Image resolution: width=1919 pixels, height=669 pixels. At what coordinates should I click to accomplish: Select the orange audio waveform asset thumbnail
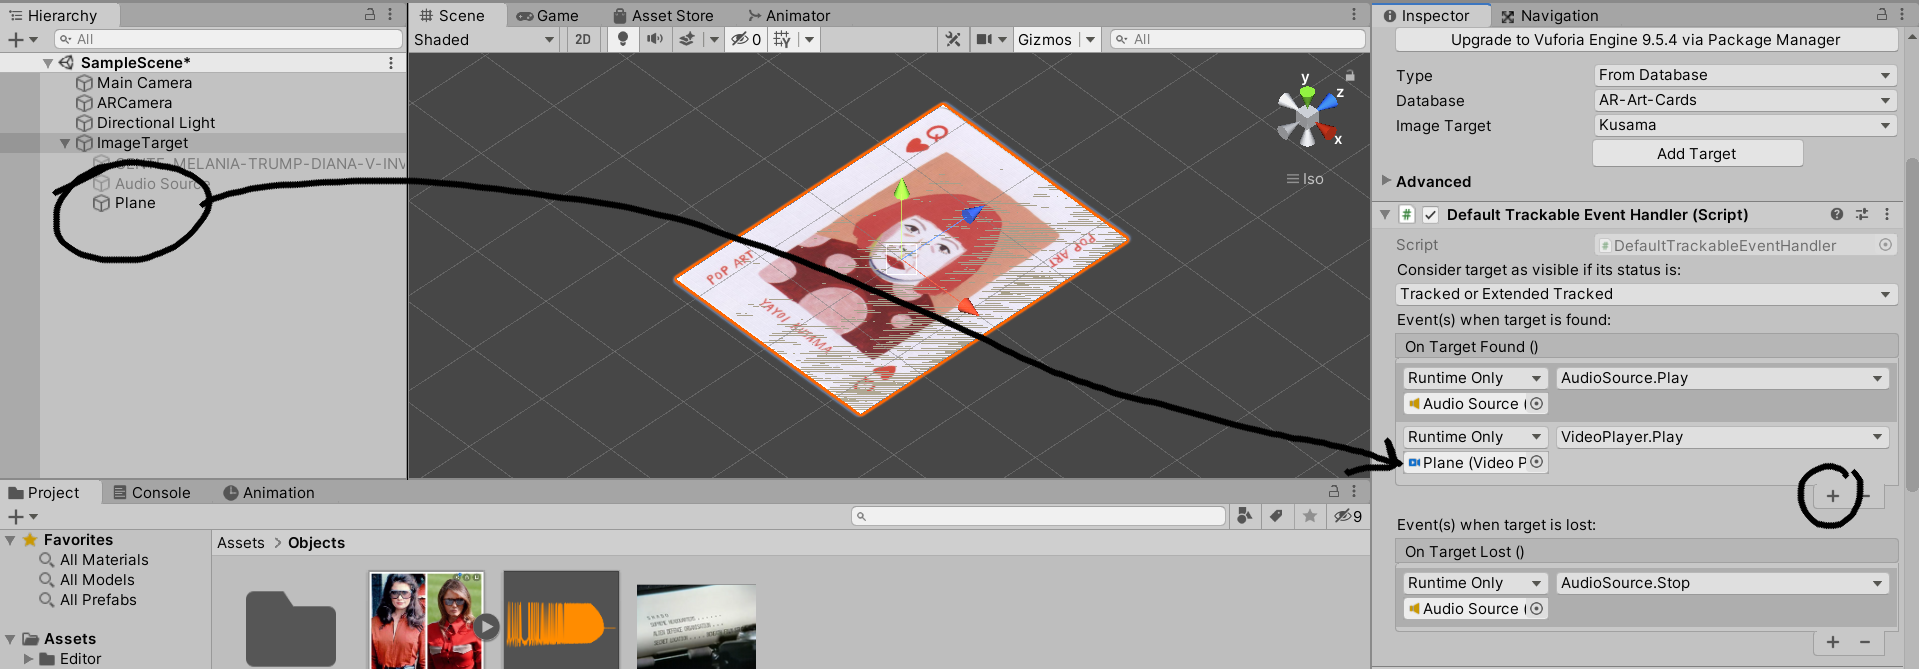point(560,622)
